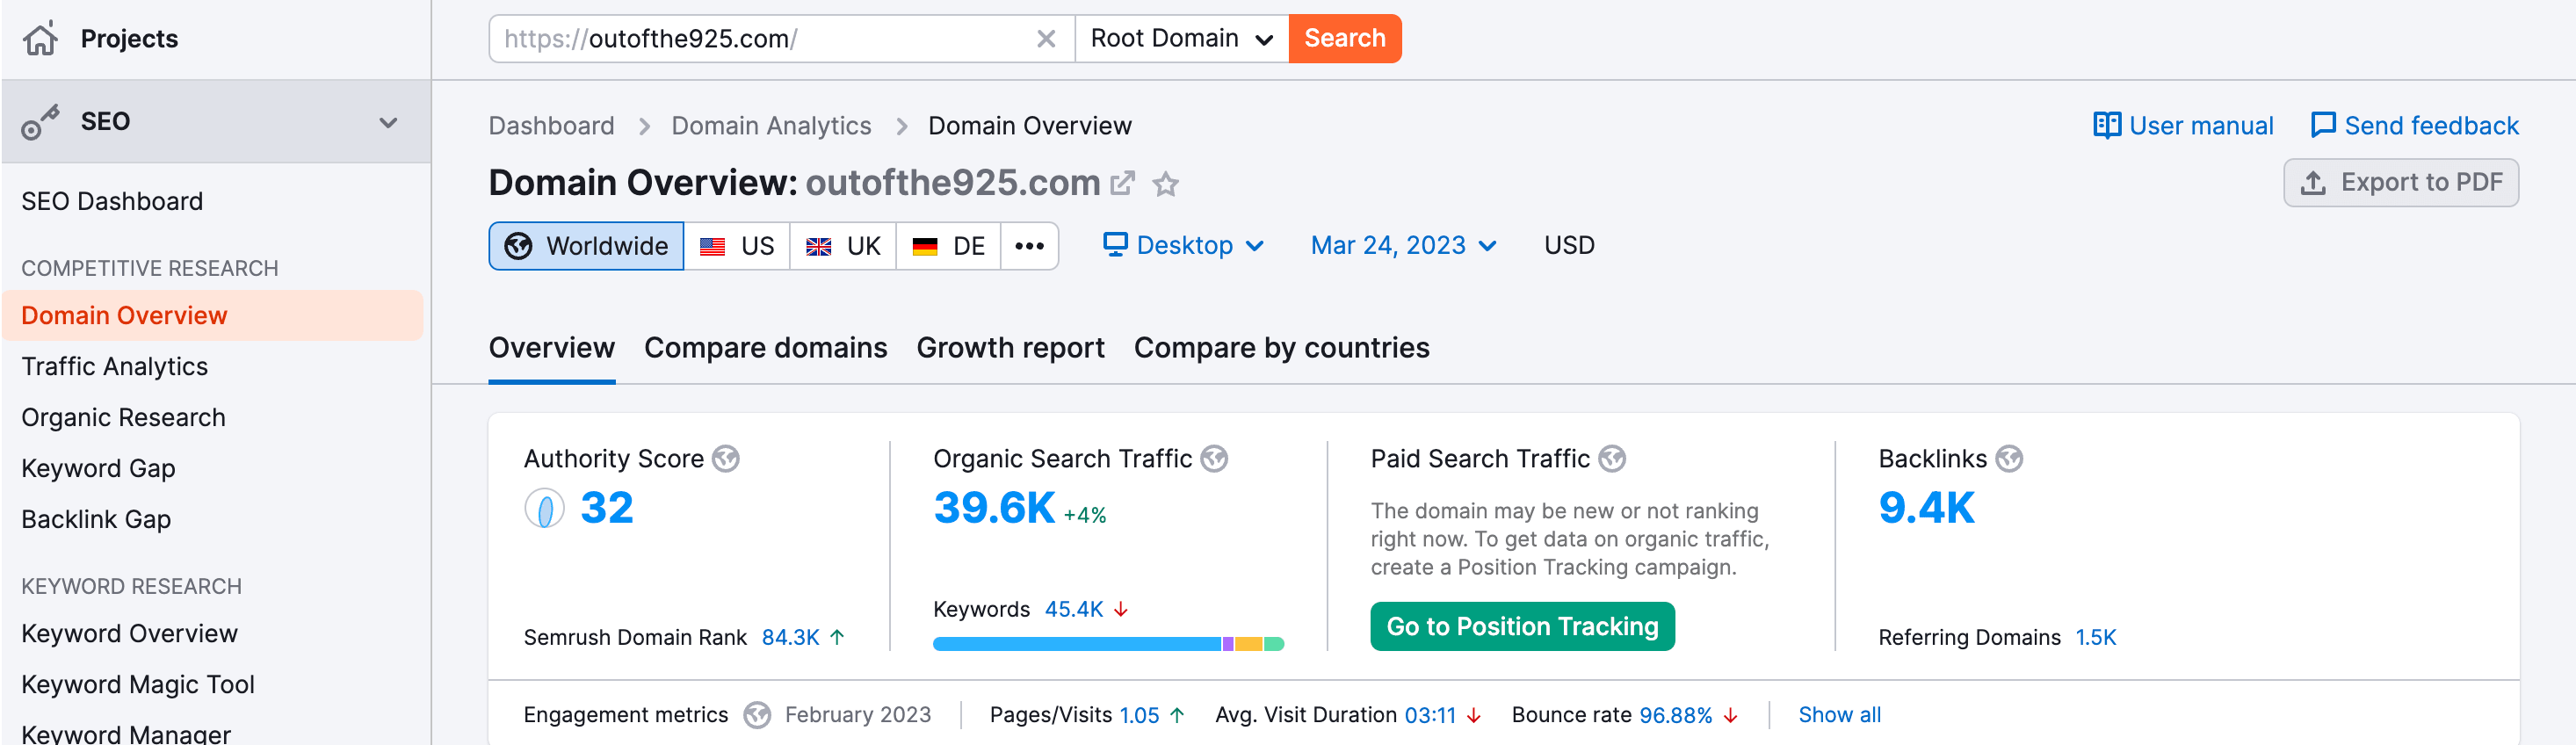
Task: Click Semrush Domain Rank value 84.3K
Action: point(790,637)
